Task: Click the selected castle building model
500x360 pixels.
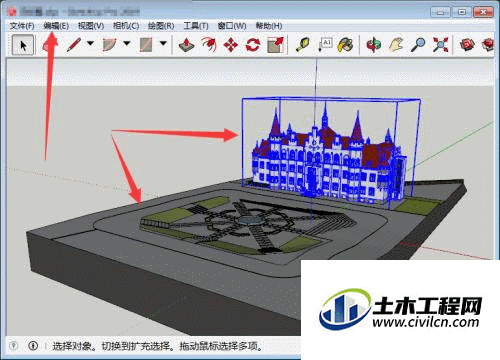Action: [328, 160]
